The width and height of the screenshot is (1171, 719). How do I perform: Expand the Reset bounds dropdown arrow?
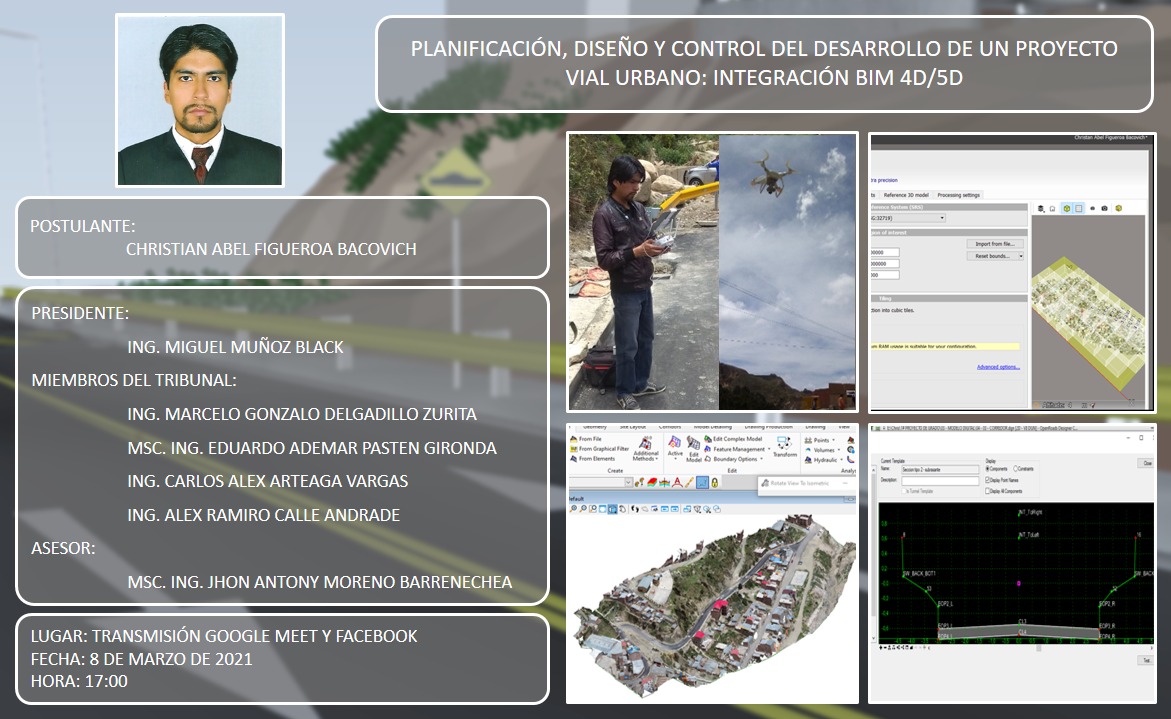pos(1021,256)
